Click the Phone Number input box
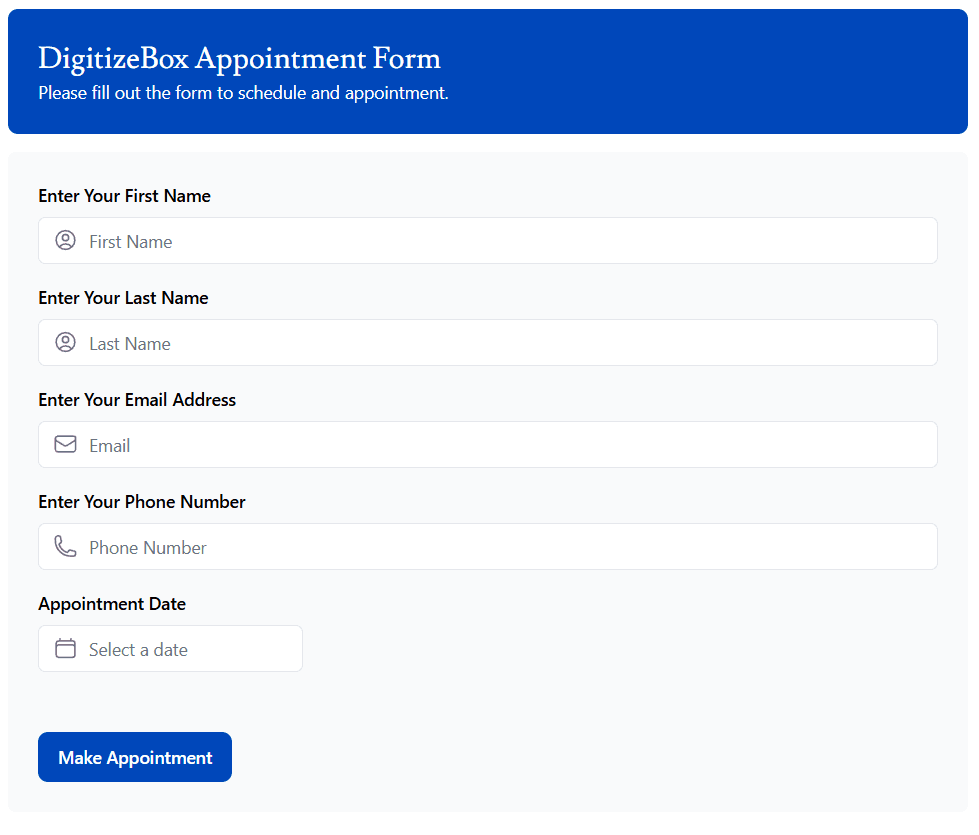The height and width of the screenshot is (835, 979). tap(400, 546)
